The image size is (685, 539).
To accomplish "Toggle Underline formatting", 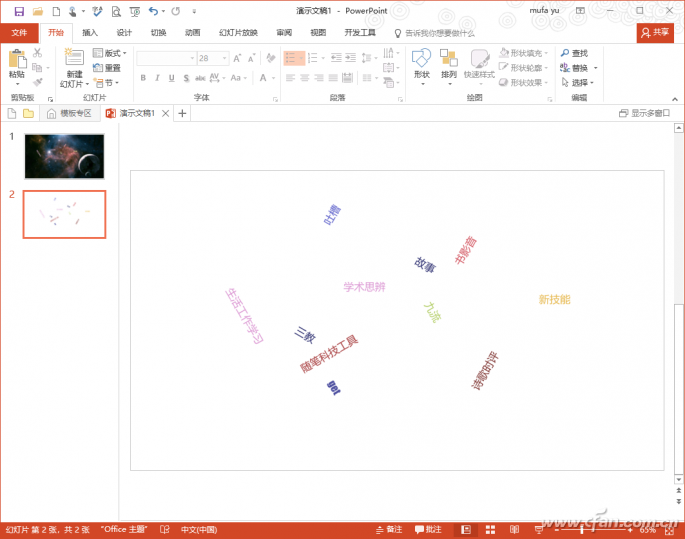I will (172, 78).
